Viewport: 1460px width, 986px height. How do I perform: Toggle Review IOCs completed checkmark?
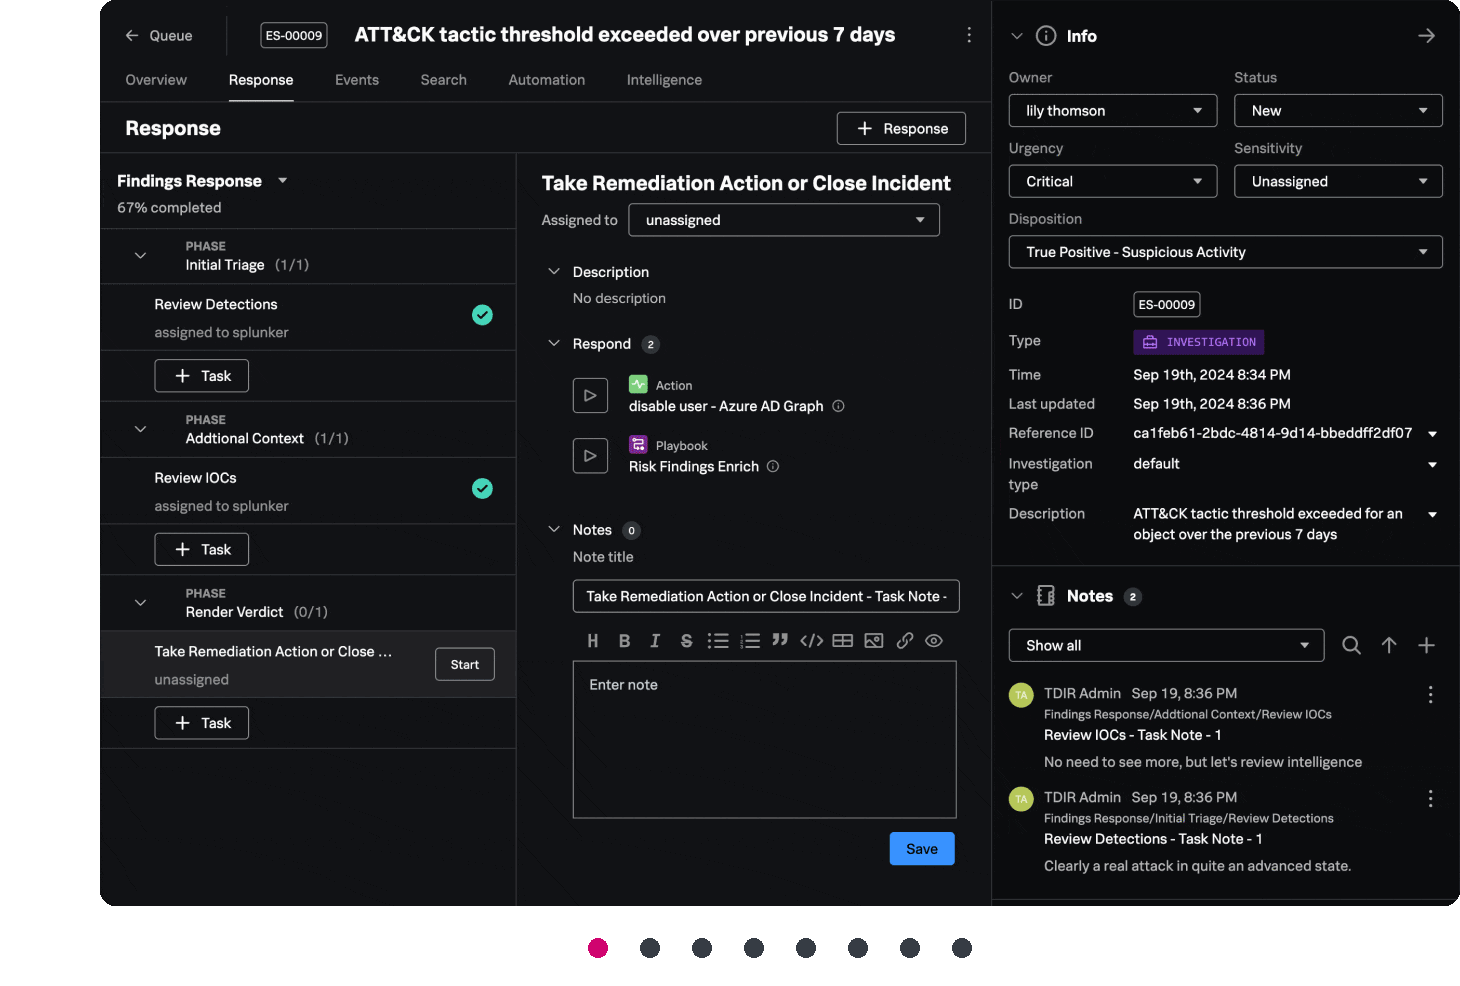pos(482,489)
